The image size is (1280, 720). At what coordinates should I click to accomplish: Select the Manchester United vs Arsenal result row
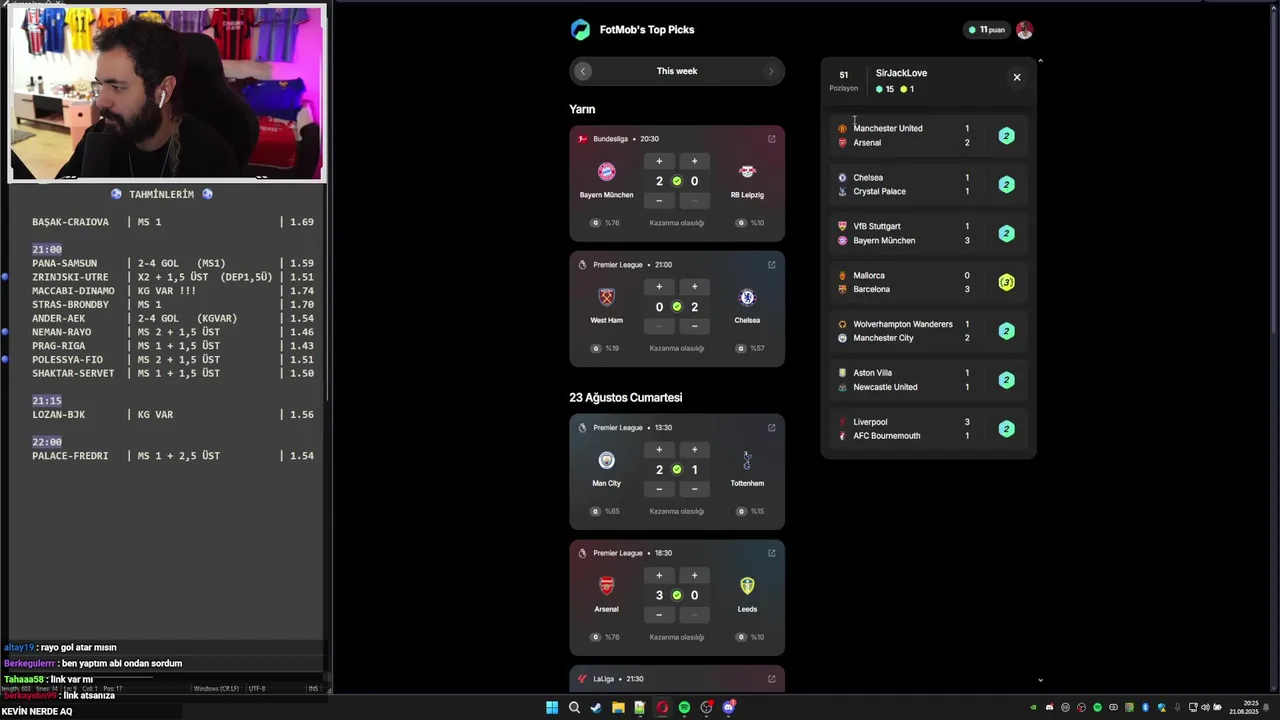pyautogui.click(x=929, y=136)
